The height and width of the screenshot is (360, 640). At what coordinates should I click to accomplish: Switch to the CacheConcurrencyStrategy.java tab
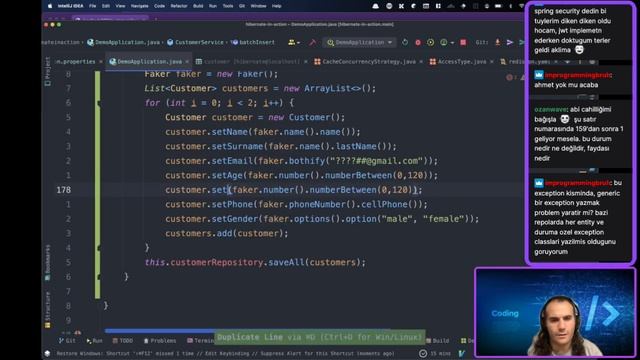coord(369,62)
